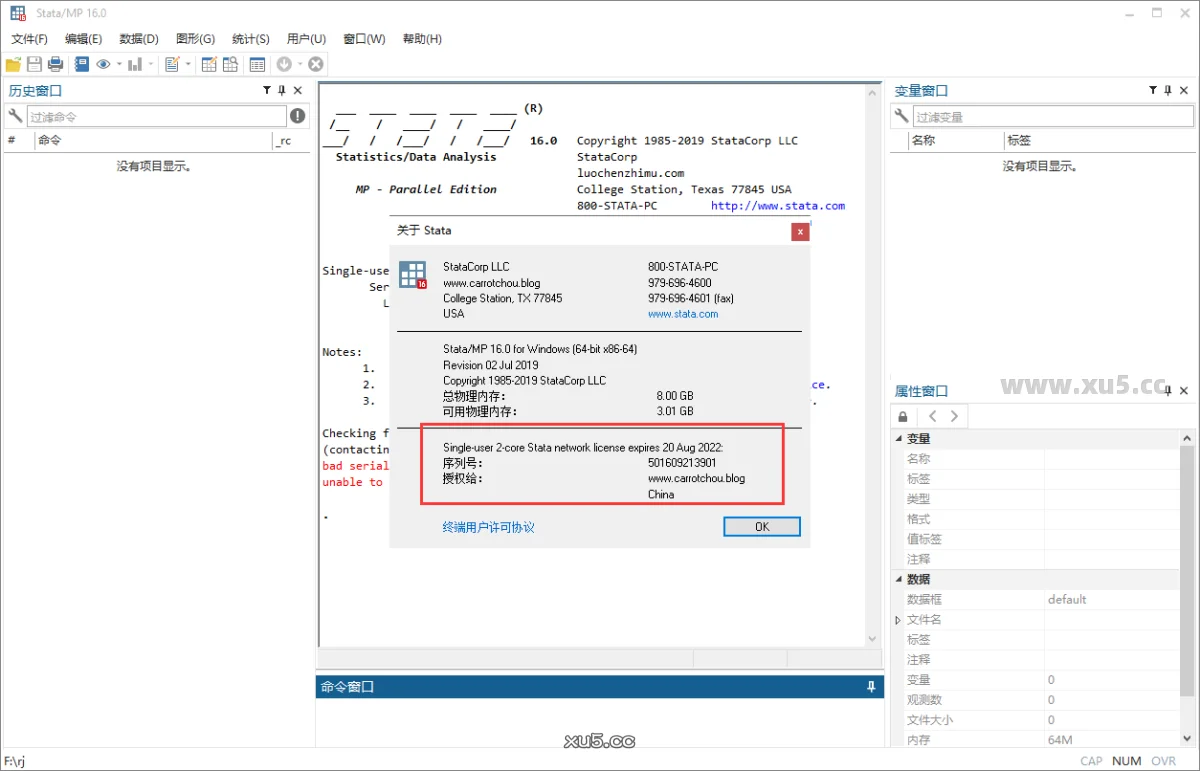This screenshot has width=1200, height=771.
Task: Open the Log file icon
Action: pos(81,63)
